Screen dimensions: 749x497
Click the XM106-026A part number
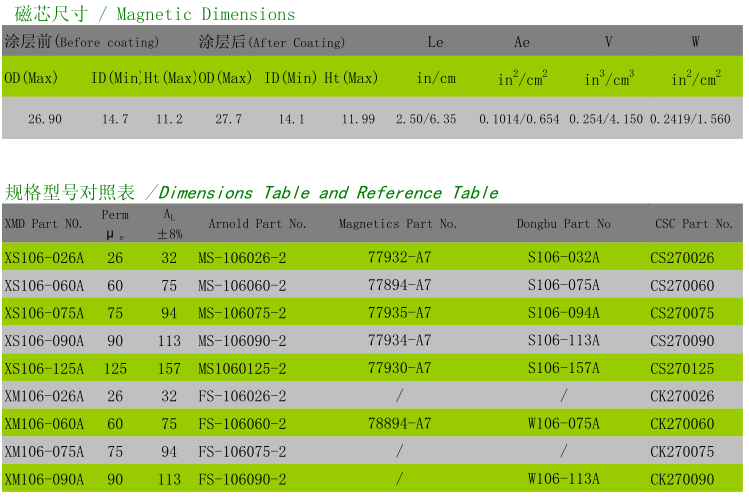tap(44, 396)
